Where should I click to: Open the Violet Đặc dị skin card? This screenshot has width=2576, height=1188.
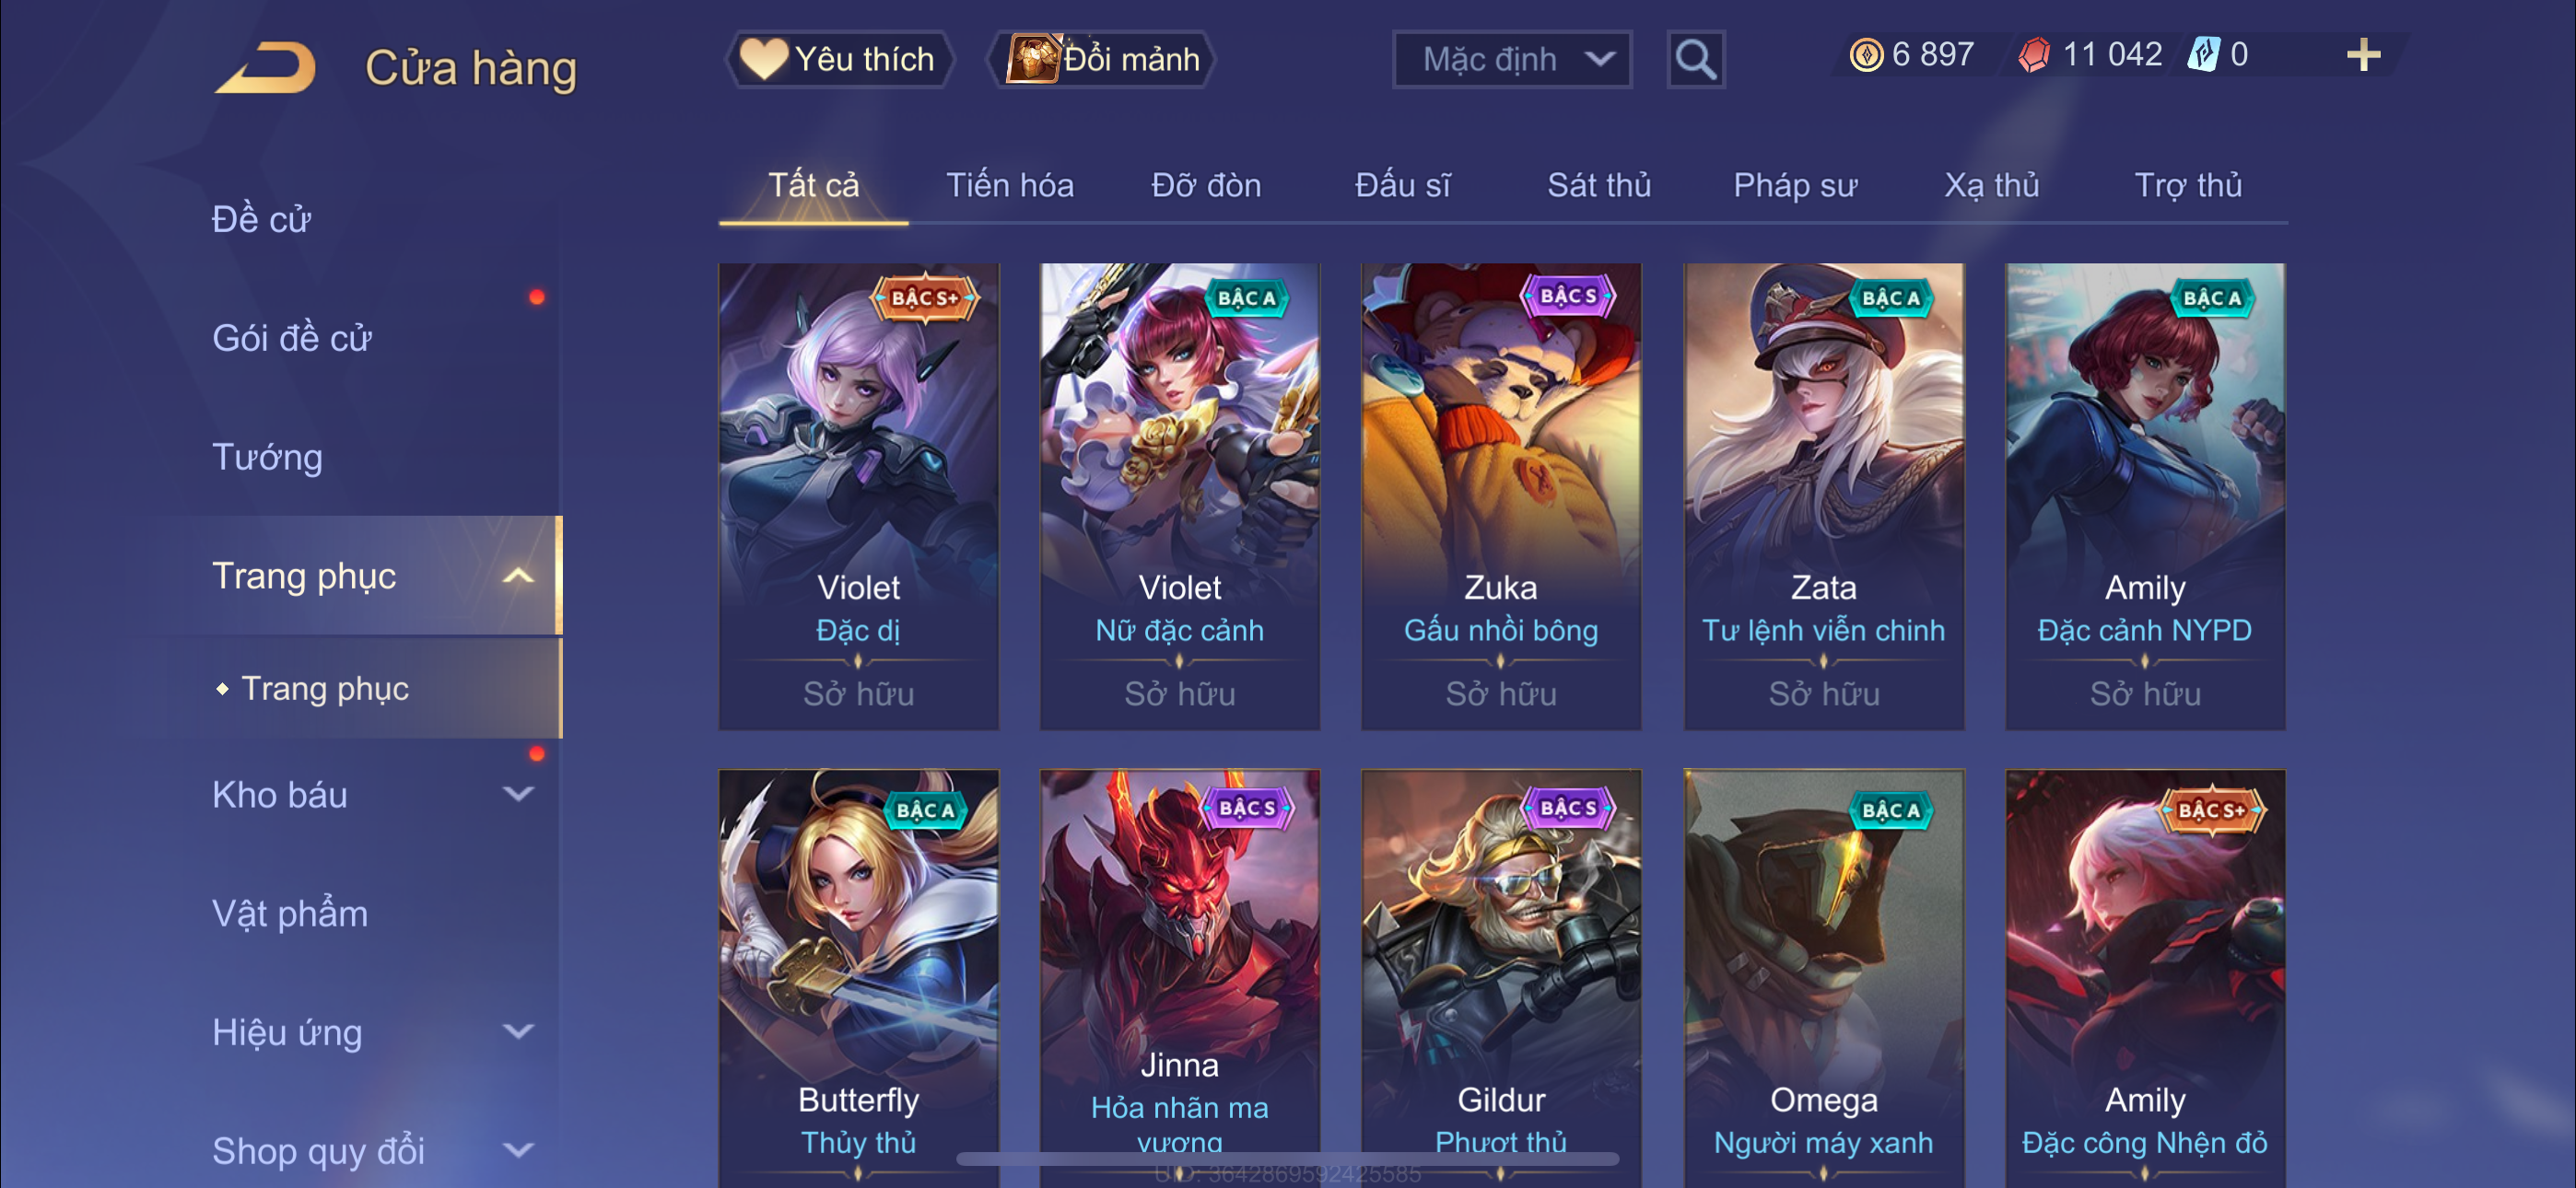(858, 497)
